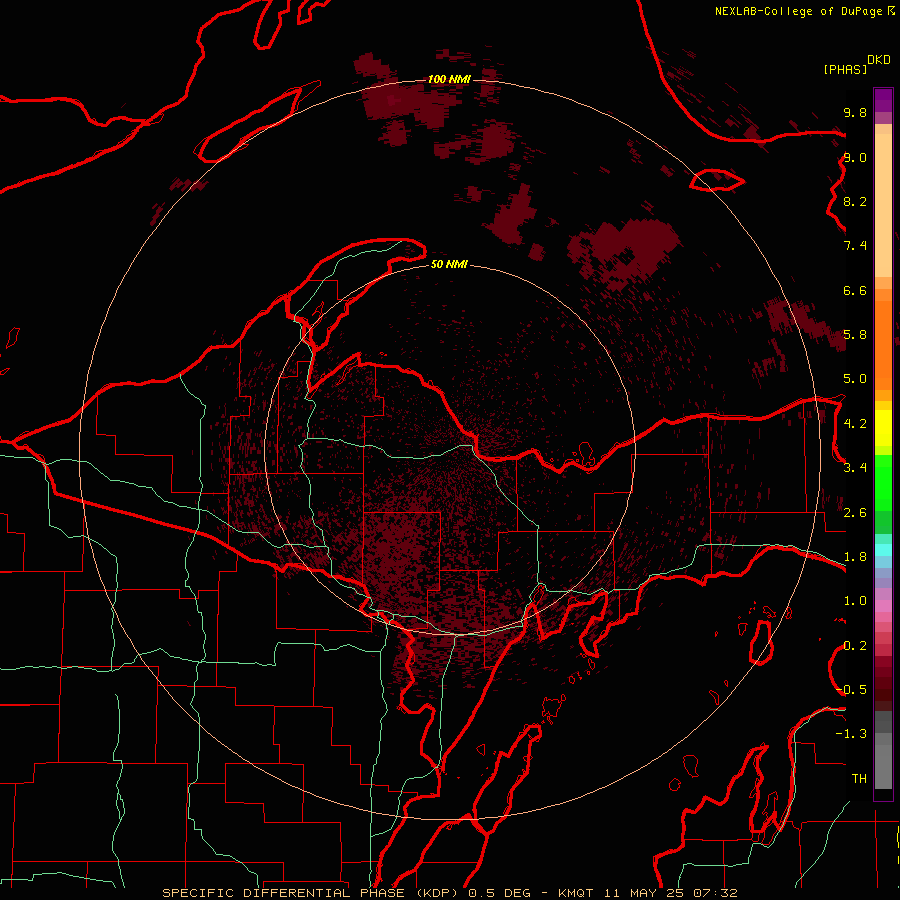Screen dimensions: 900x900
Task: Select the 4.2 scale value
Action: (x=855, y=424)
